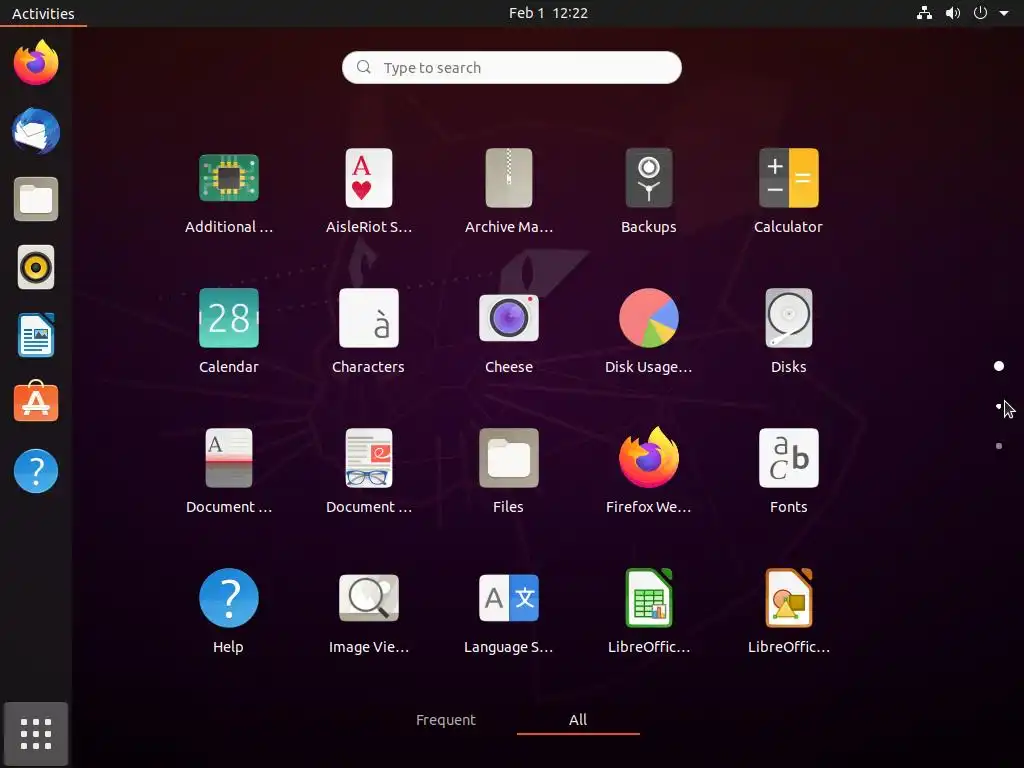Switch to the Frequent tab
This screenshot has width=1024, height=768.
click(446, 720)
